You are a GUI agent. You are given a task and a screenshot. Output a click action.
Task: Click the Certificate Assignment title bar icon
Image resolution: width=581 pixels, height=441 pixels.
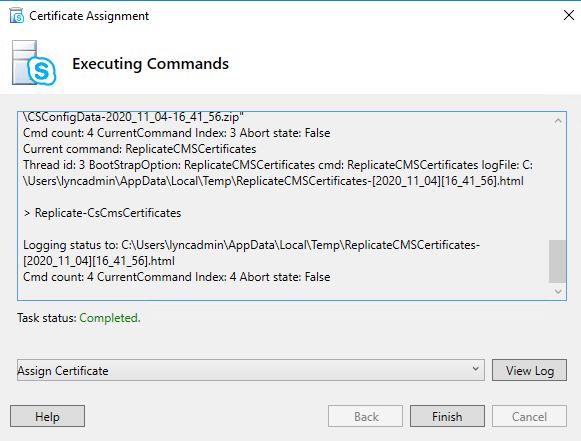pos(17,16)
